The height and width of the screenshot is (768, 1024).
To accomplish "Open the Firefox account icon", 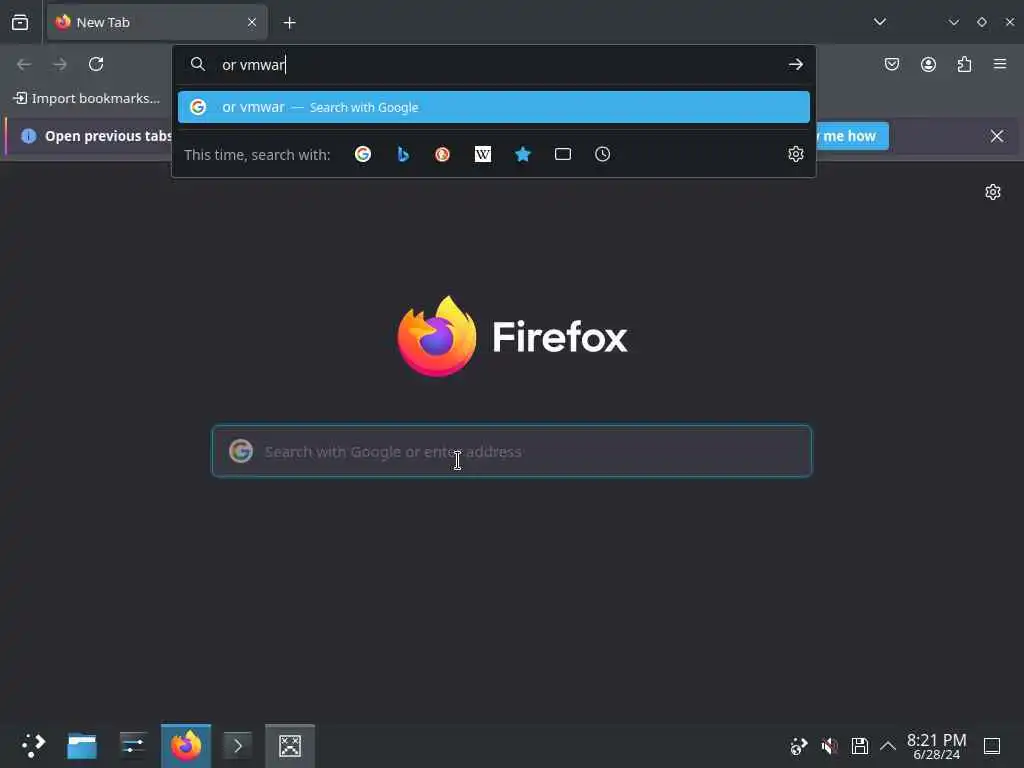I will coord(928,64).
